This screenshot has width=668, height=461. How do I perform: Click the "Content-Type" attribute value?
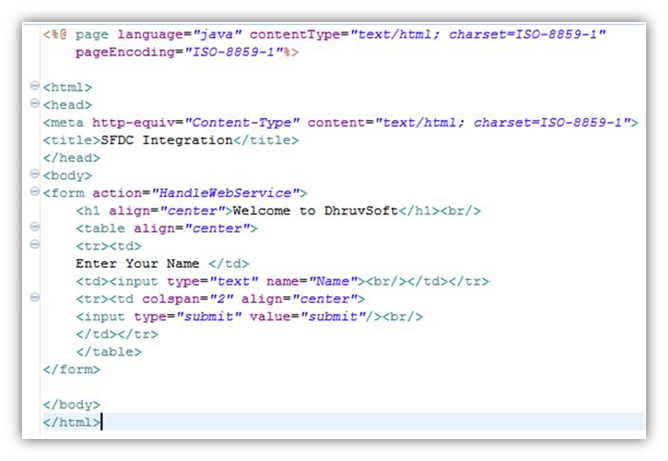(x=242, y=123)
